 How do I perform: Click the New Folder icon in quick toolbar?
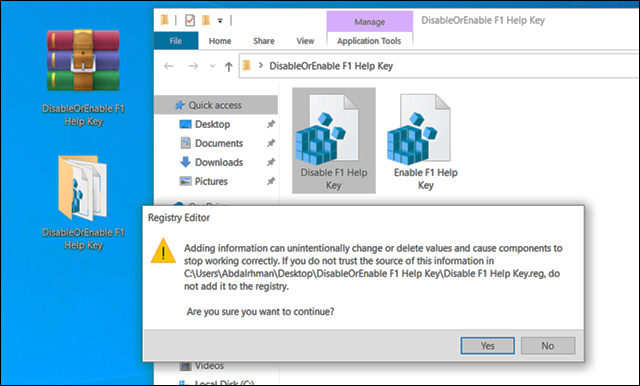pyautogui.click(x=206, y=20)
